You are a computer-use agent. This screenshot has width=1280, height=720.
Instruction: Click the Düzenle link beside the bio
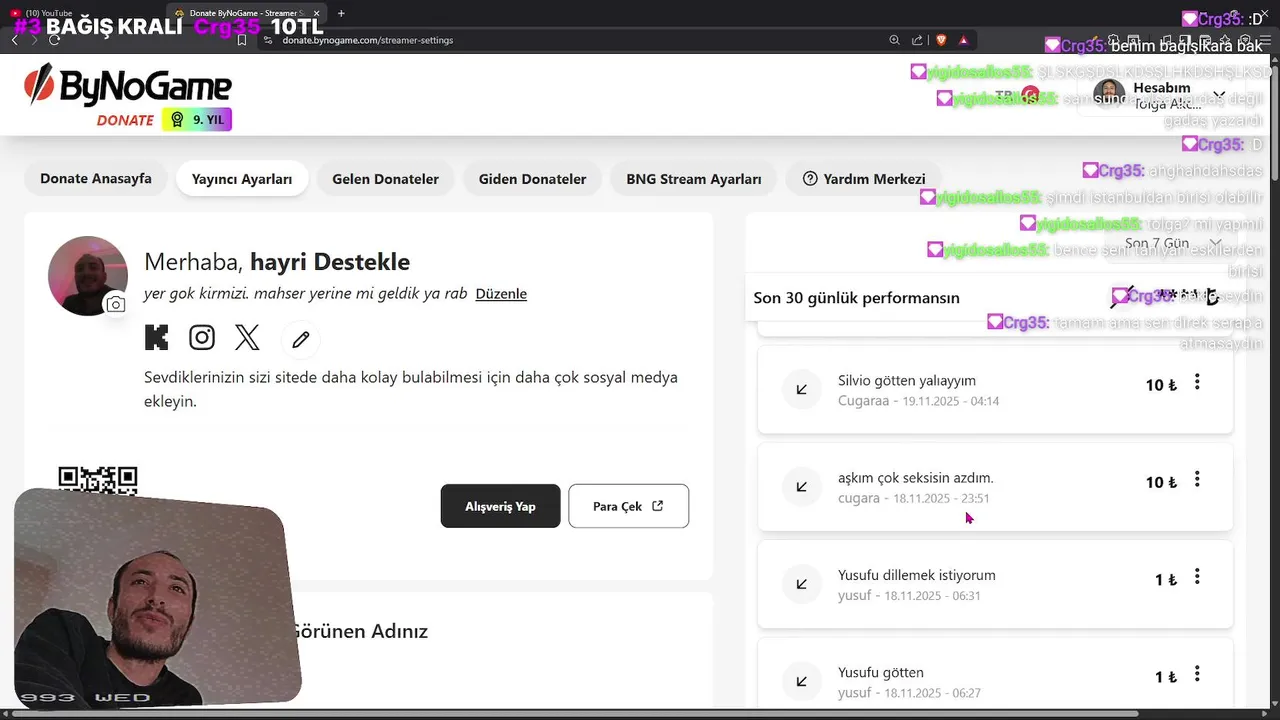[501, 294]
